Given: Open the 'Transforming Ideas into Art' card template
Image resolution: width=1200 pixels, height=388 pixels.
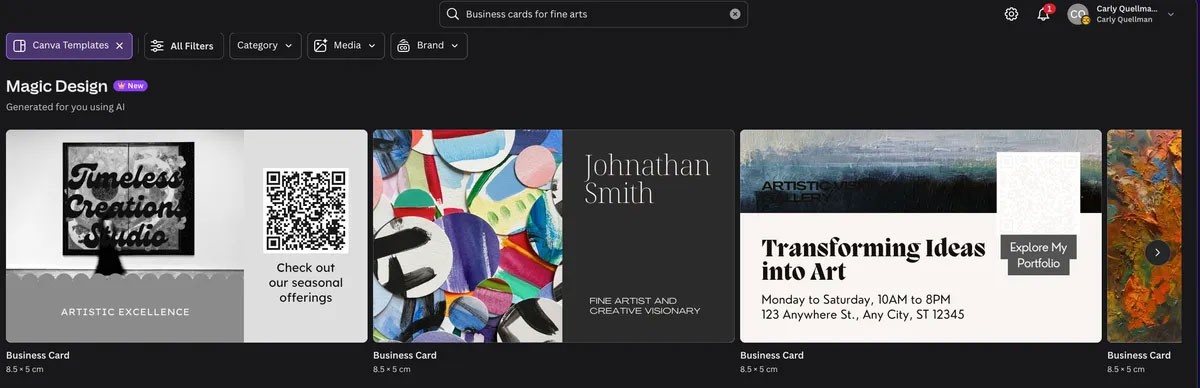Looking at the screenshot, I should [921, 236].
